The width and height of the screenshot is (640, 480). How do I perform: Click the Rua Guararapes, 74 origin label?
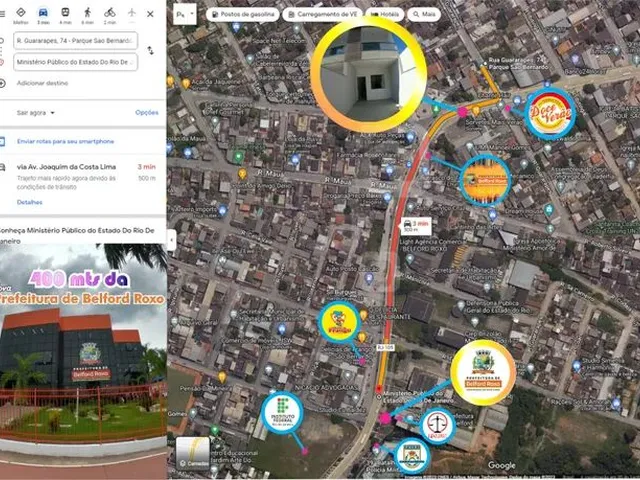[517, 64]
